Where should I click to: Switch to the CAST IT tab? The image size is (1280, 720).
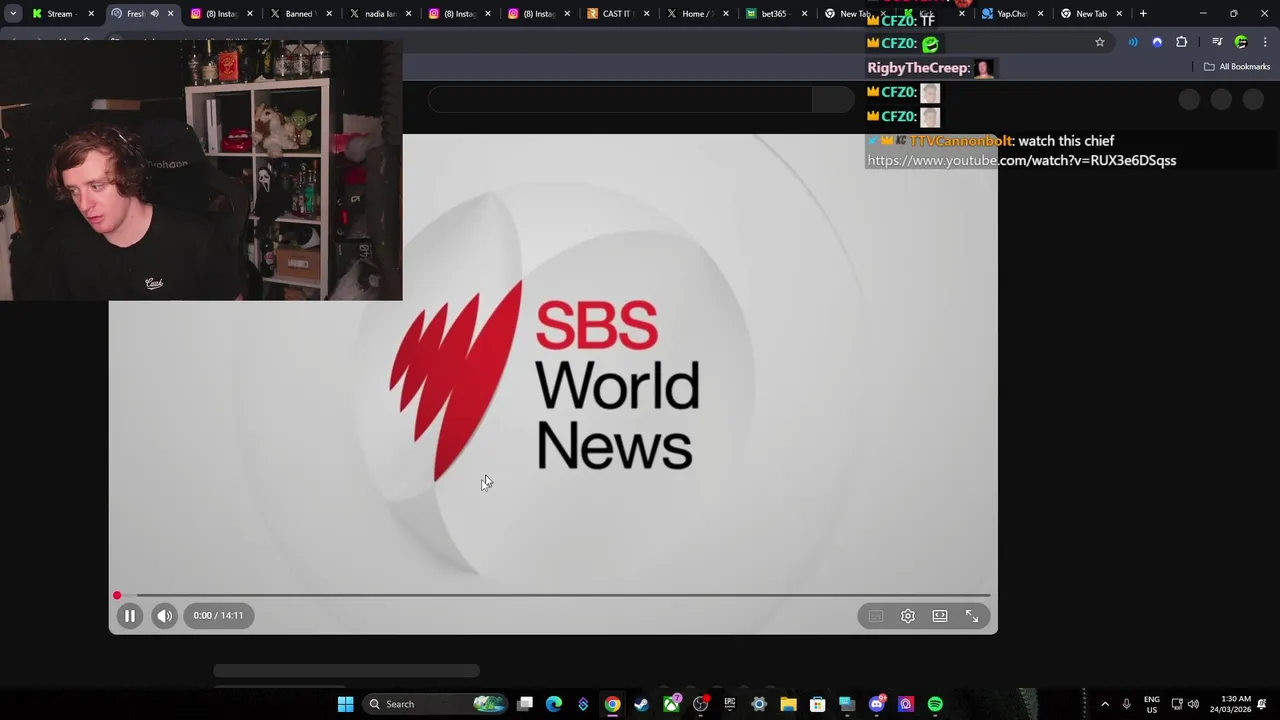pyautogui.click(x=617, y=14)
